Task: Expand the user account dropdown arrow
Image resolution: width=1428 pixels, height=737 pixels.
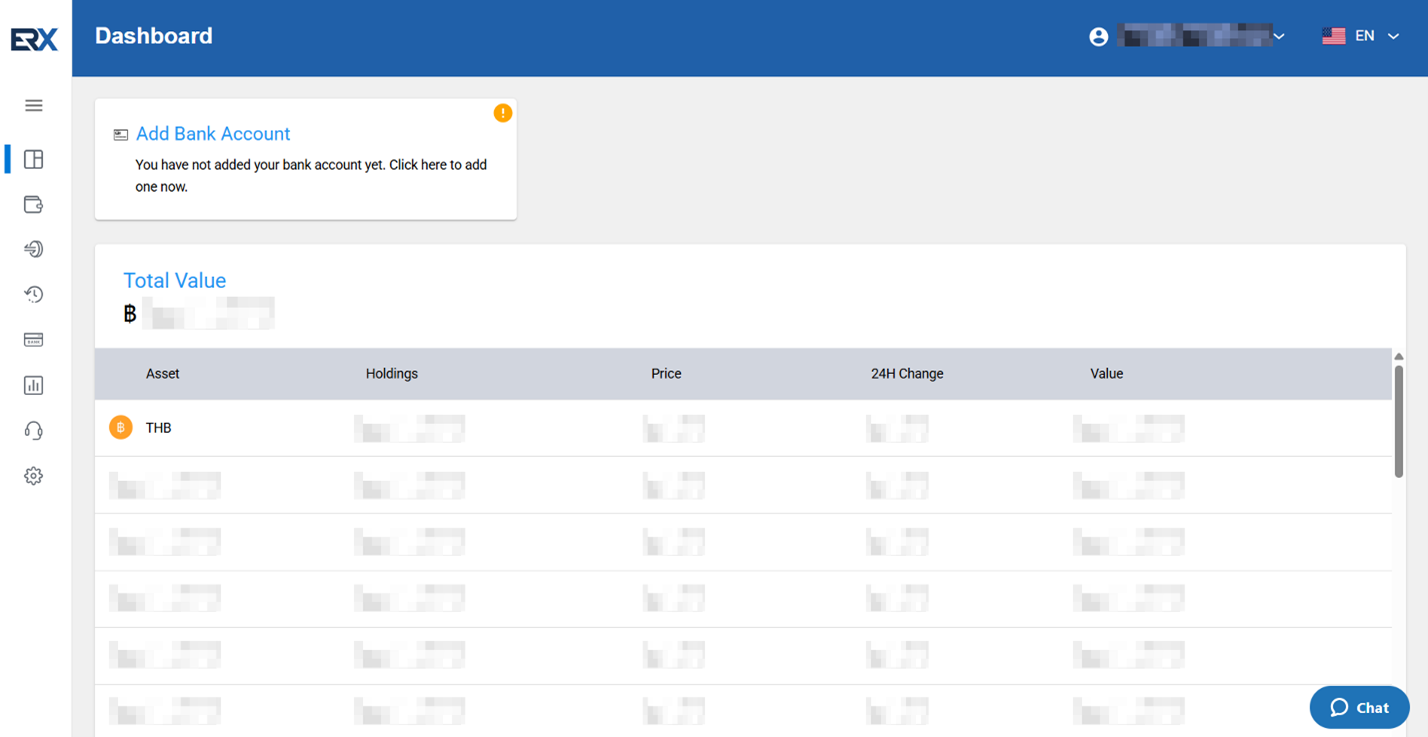Action: [x=1279, y=37]
